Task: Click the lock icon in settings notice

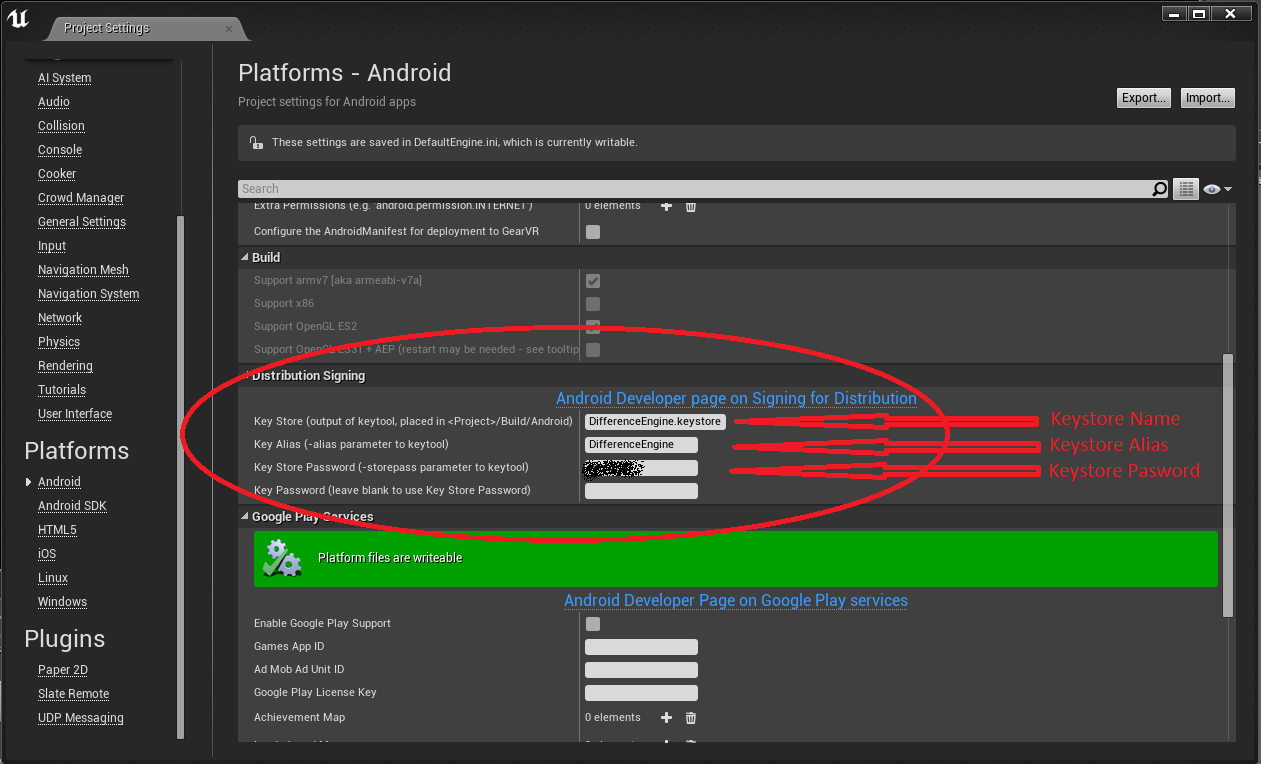Action: click(x=256, y=142)
